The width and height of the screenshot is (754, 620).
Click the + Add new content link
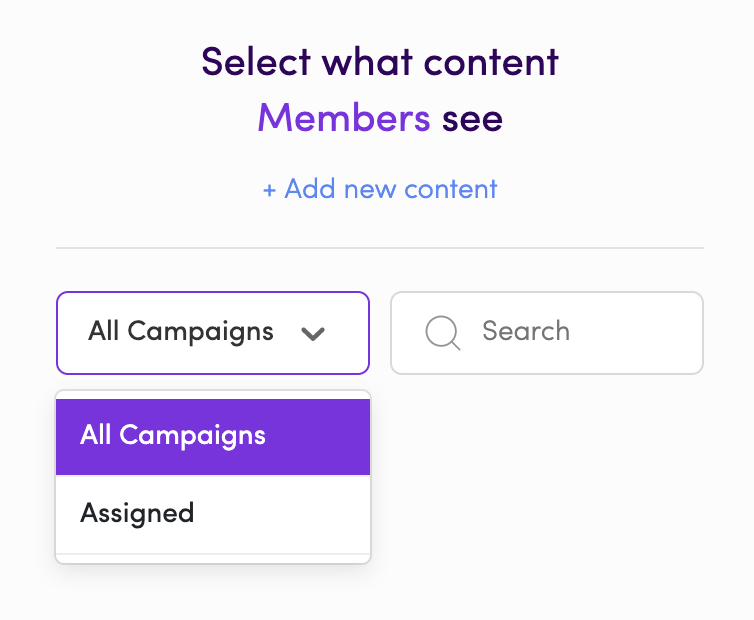point(380,189)
